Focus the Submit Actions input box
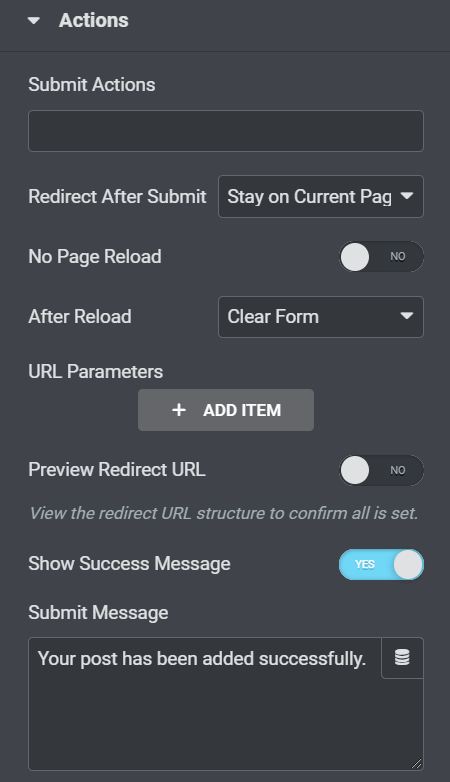Viewport: 450px width, 782px height. coord(226,131)
